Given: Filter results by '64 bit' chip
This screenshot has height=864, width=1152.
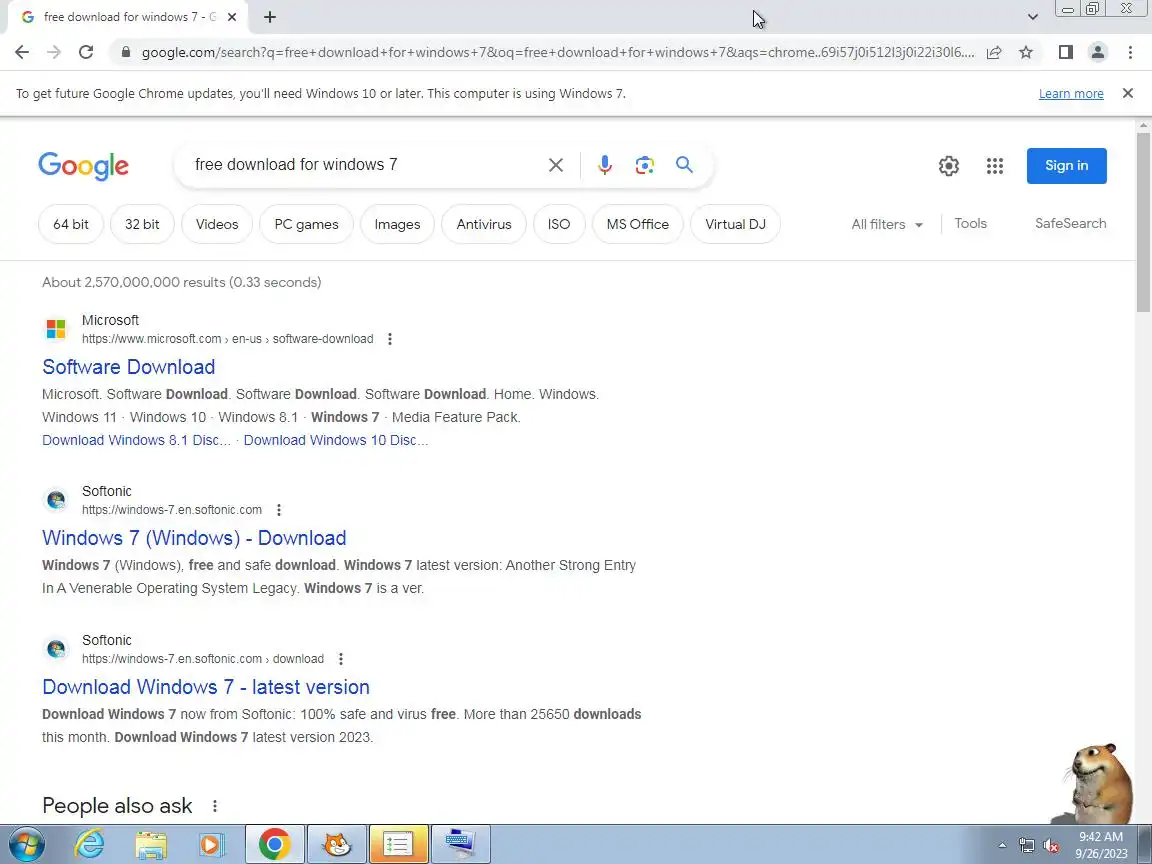Looking at the screenshot, I should (71, 224).
